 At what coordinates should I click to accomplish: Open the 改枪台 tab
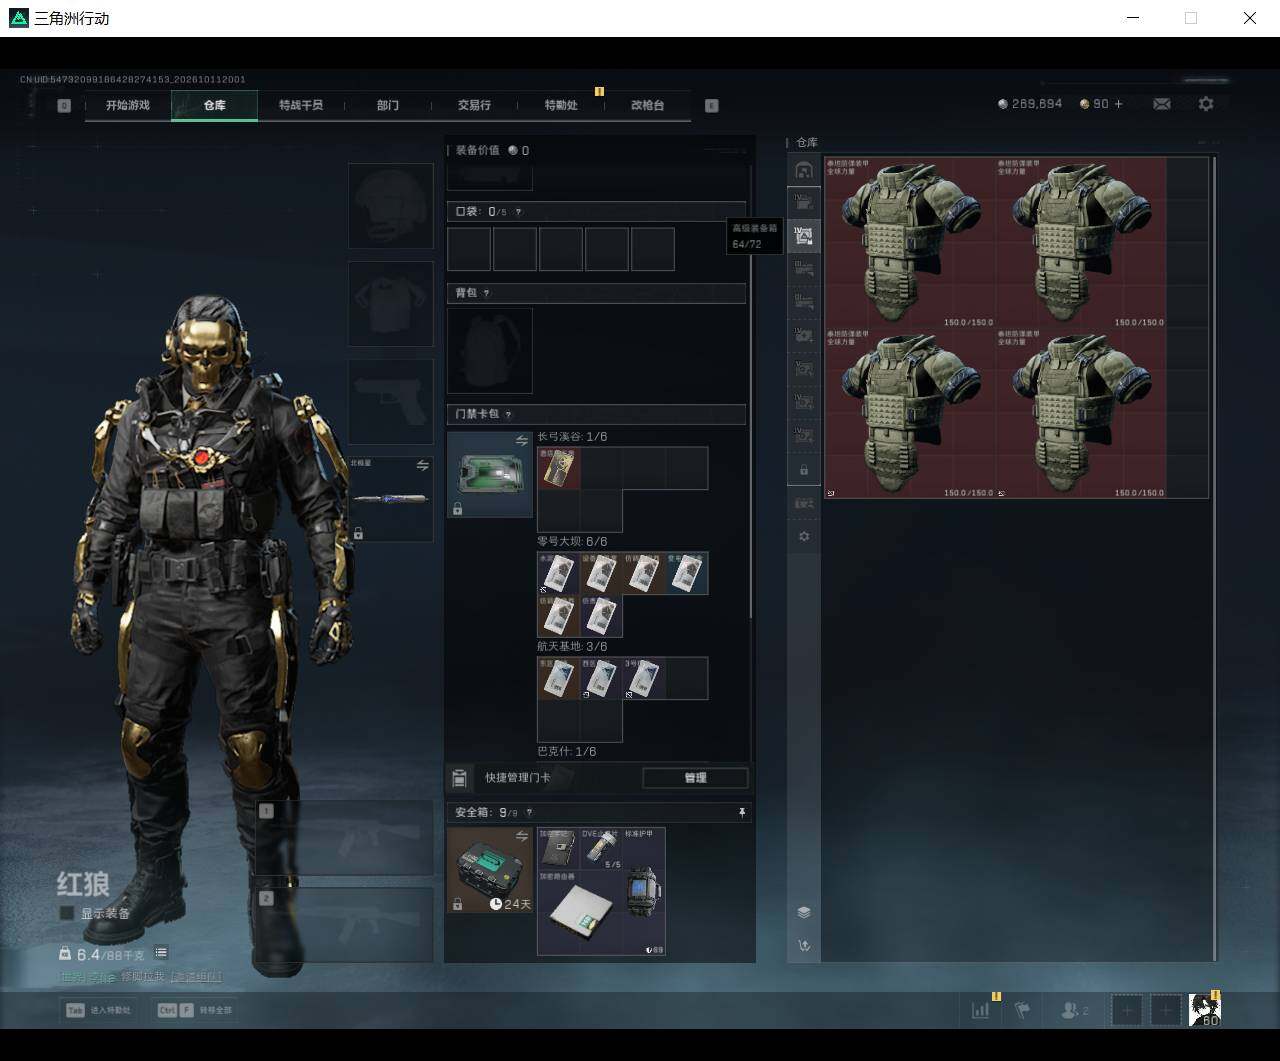click(x=647, y=105)
